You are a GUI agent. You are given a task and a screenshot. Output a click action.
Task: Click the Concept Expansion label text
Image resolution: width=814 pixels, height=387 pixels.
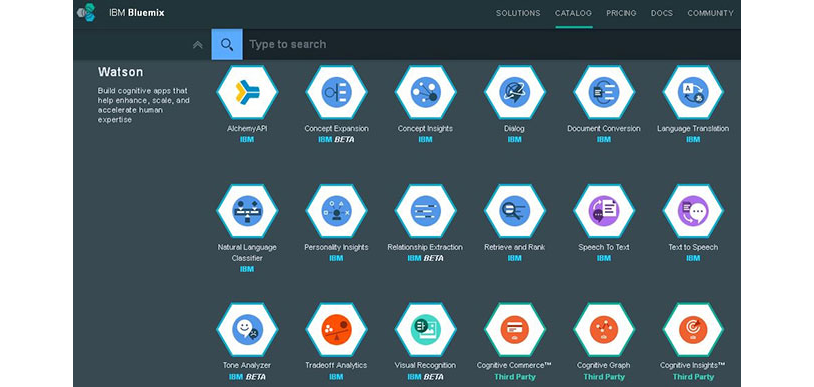(x=336, y=128)
